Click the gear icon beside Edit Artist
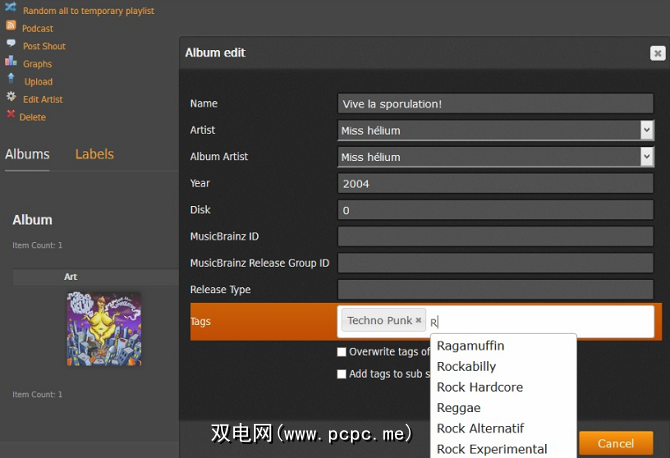 coord(11,96)
